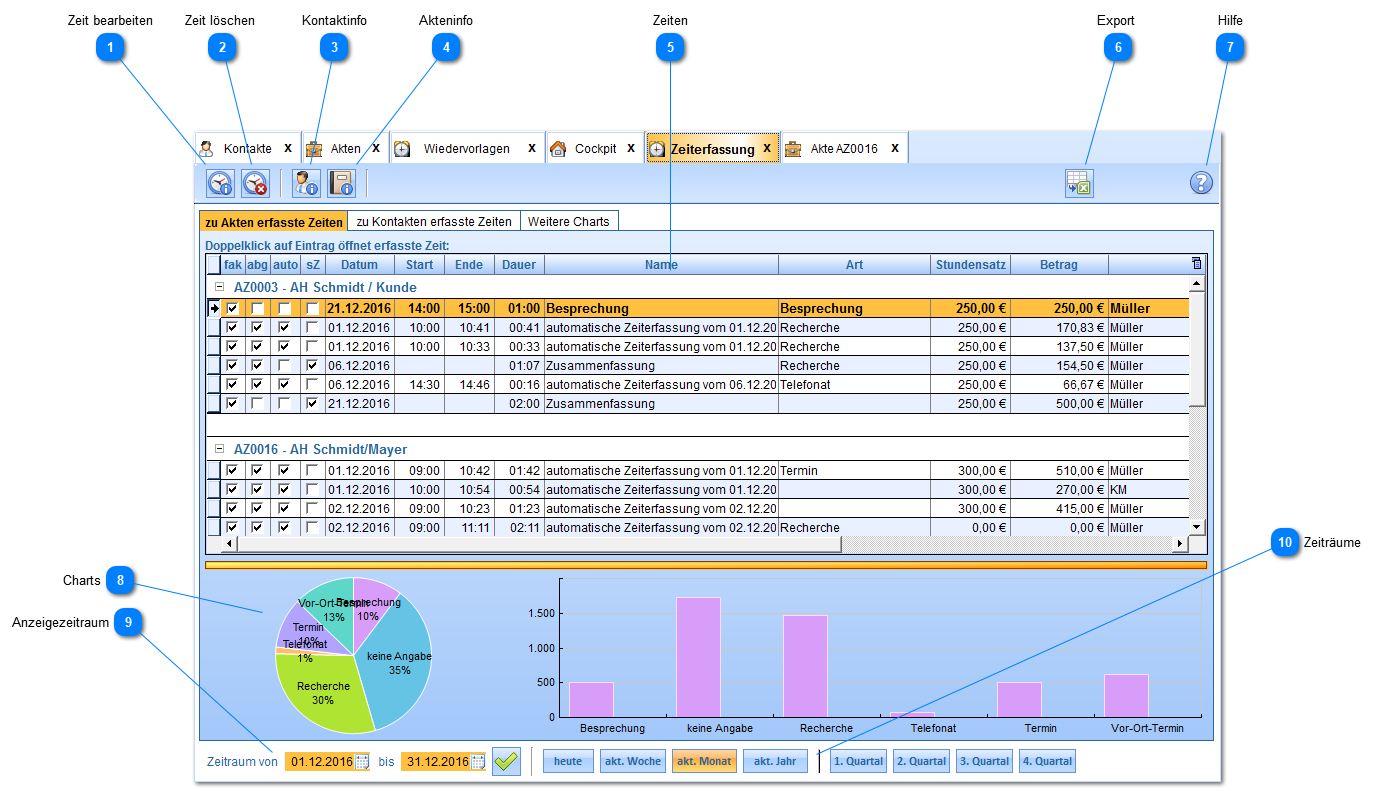Click the Zeit löschen toolbar icon

pyautogui.click(x=256, y=183)
